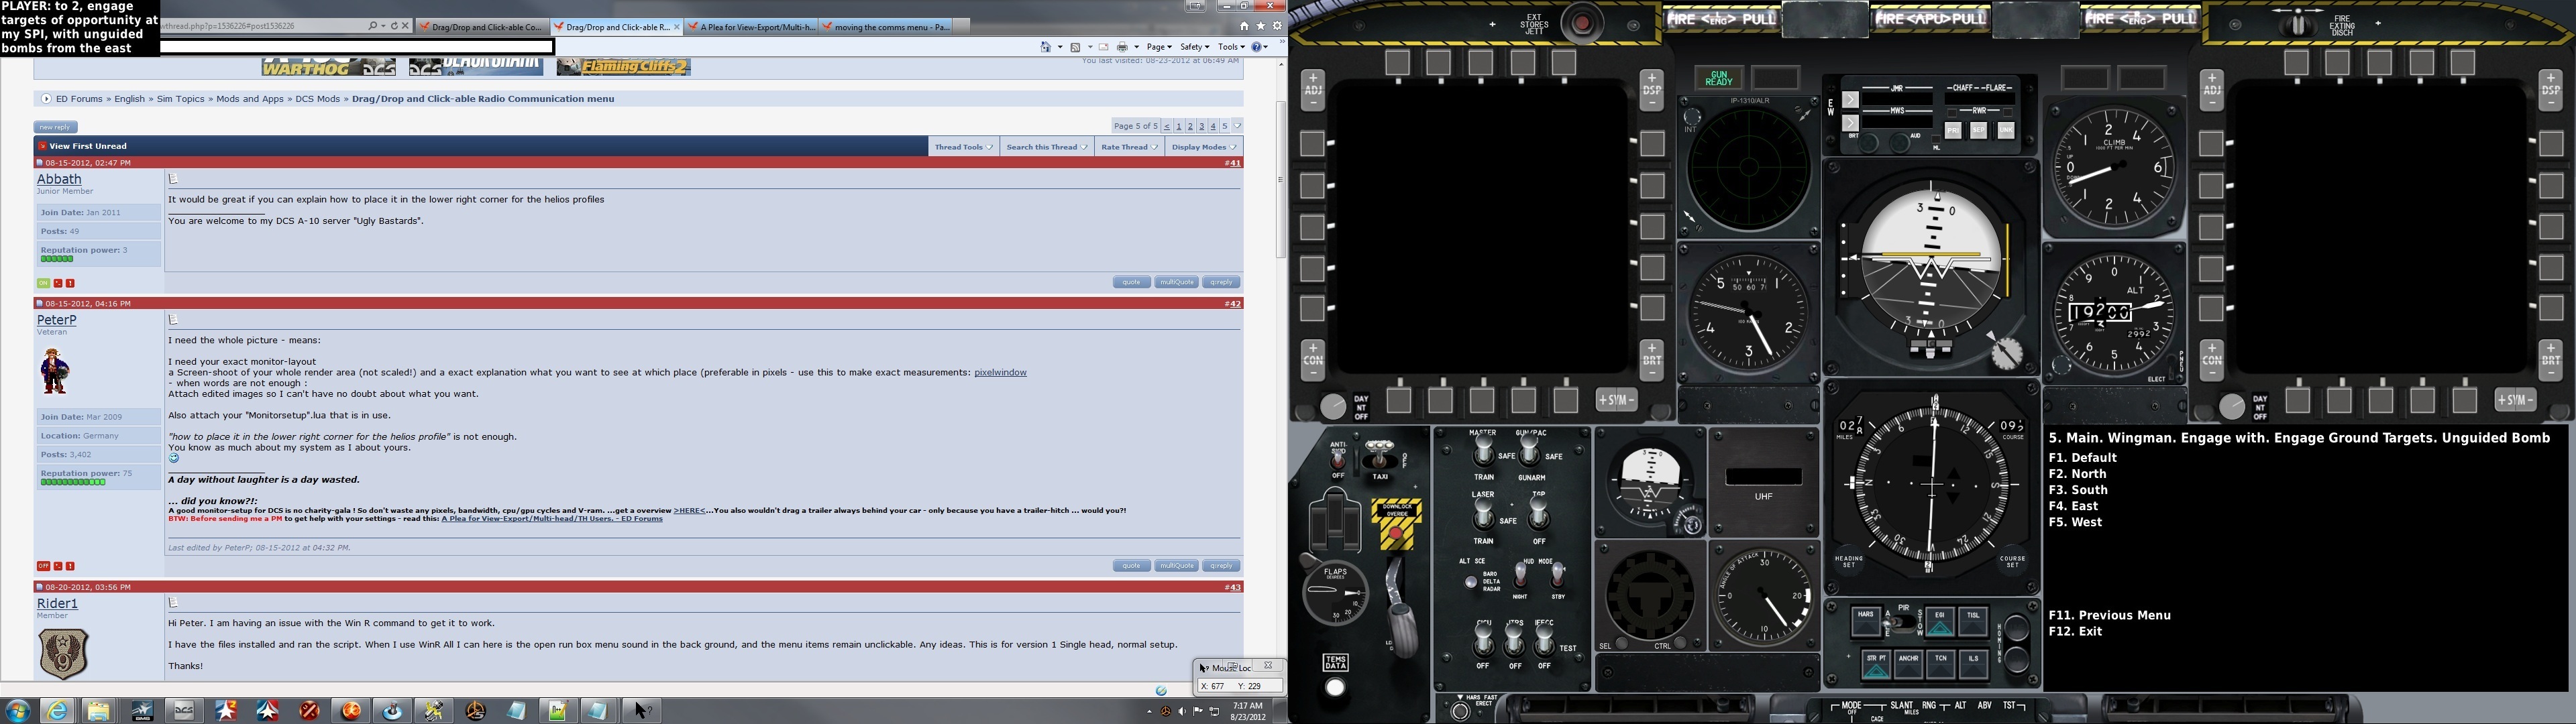The height and width of the screenshot is (724, 2576).
Task: Open the pixelwindow link in PeterP's post
Action: pos(1000,373)
